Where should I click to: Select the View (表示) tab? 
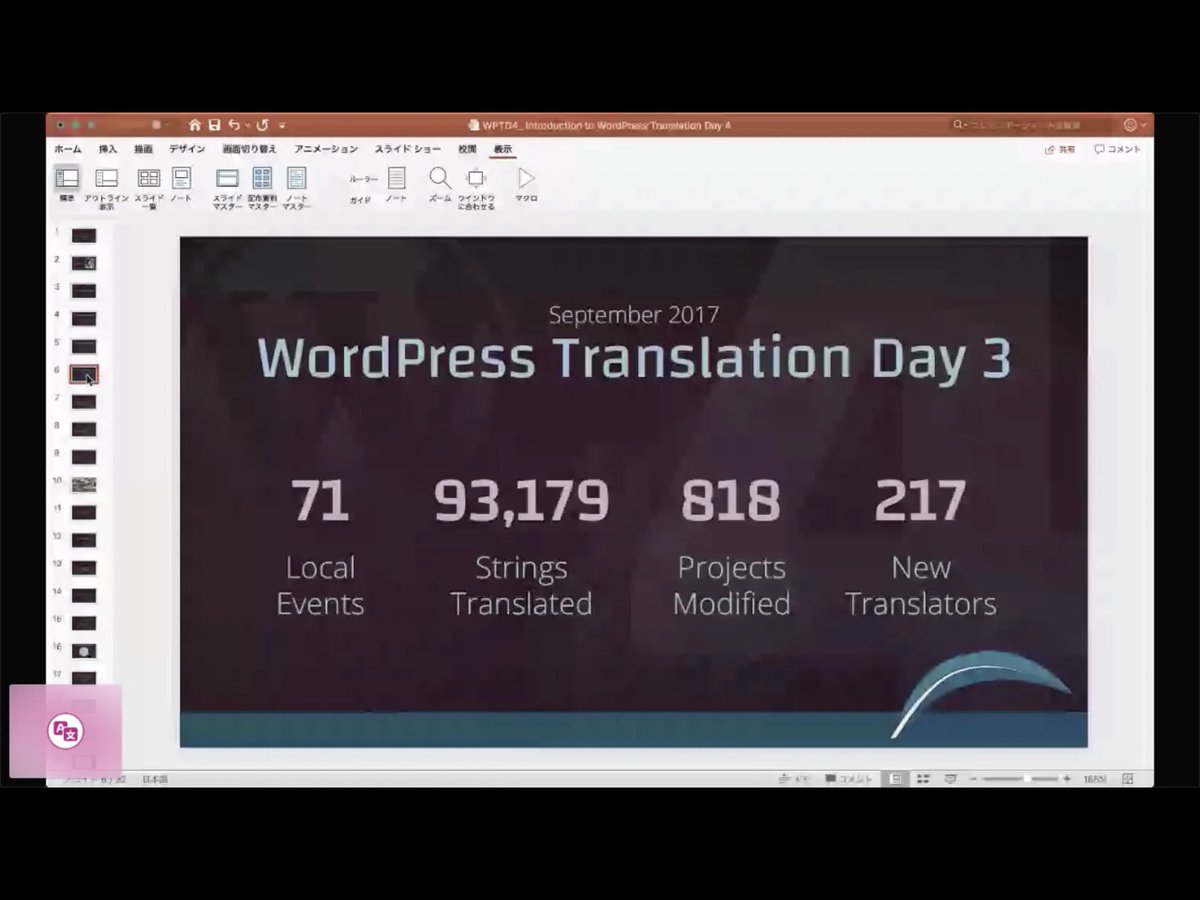click(x=503, y=149)
